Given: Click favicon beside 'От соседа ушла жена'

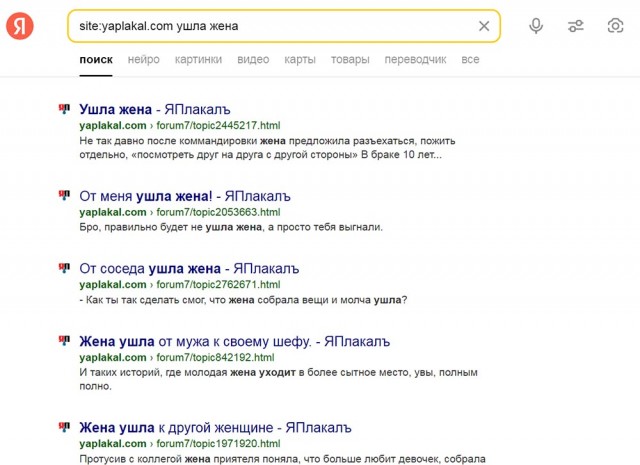Looking at the screenshot, I should [64, 268].
